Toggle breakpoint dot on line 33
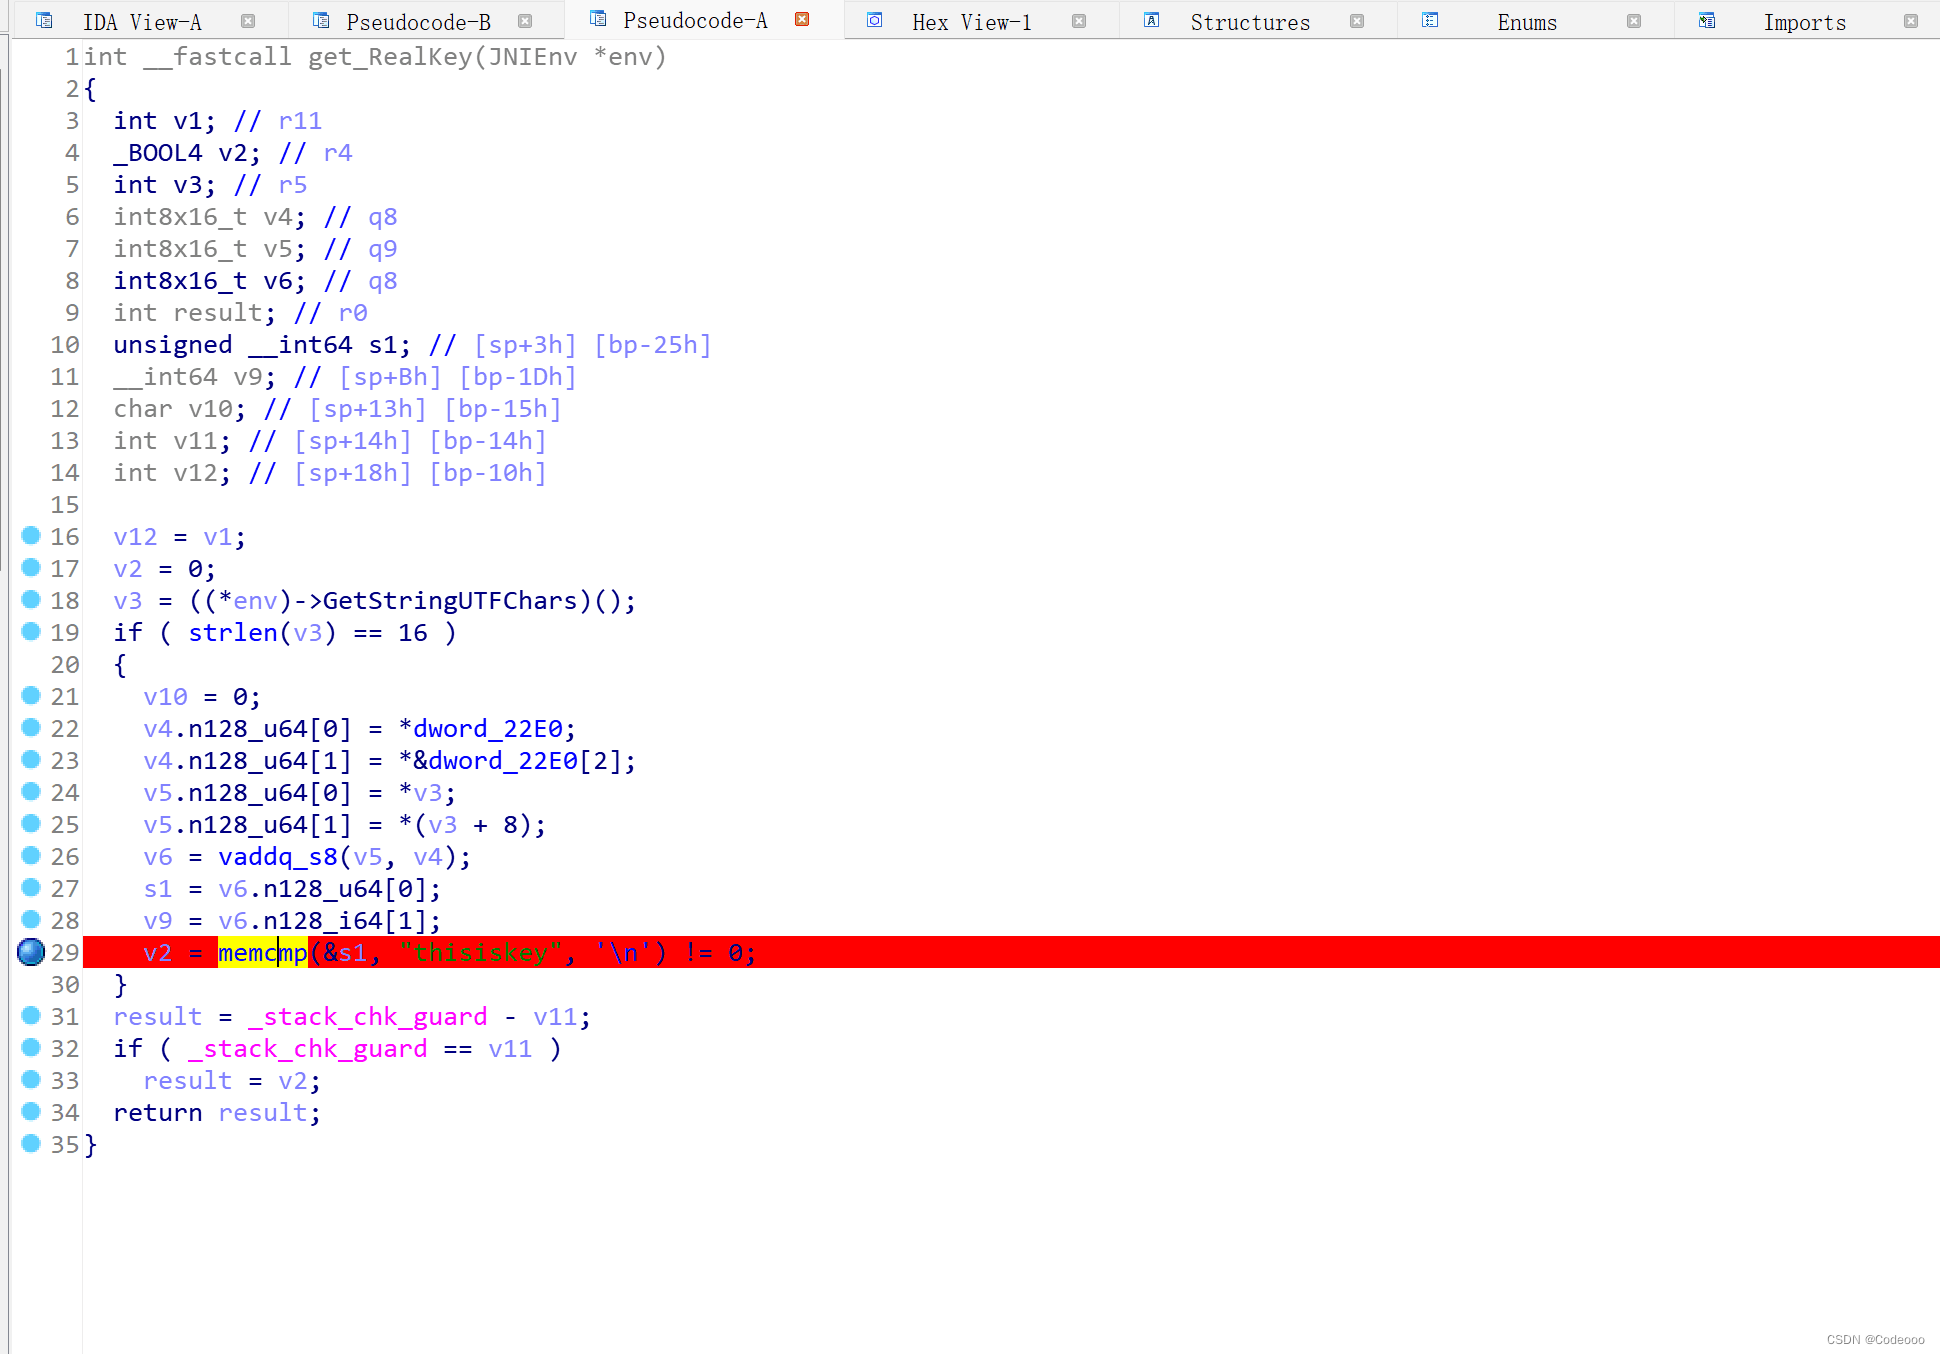The width and height of the screenshot is (1940, 1354). pyautogui.click(x=31, y=1079)
